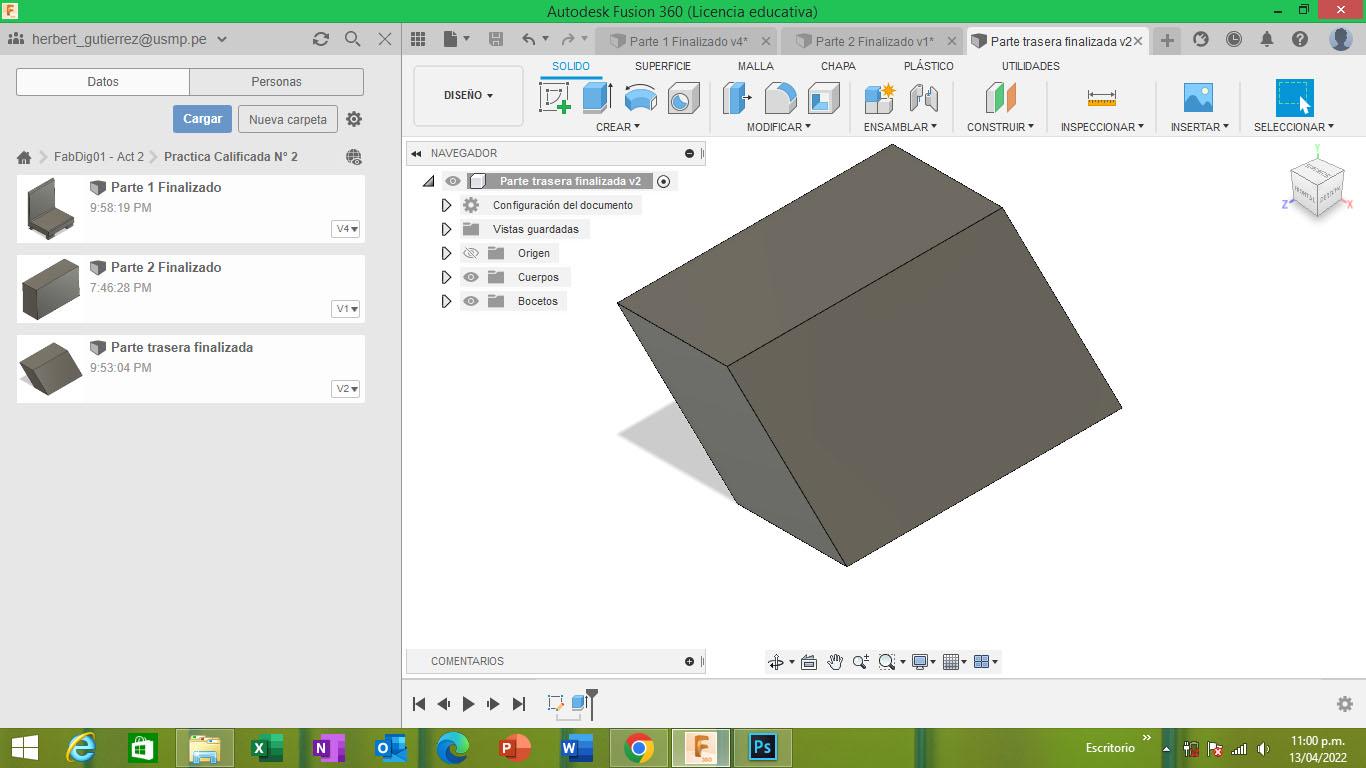1366x768 pixels.
Task: Pick the Fillet tool
Action: pyautogui.click(x=780, y=98)
